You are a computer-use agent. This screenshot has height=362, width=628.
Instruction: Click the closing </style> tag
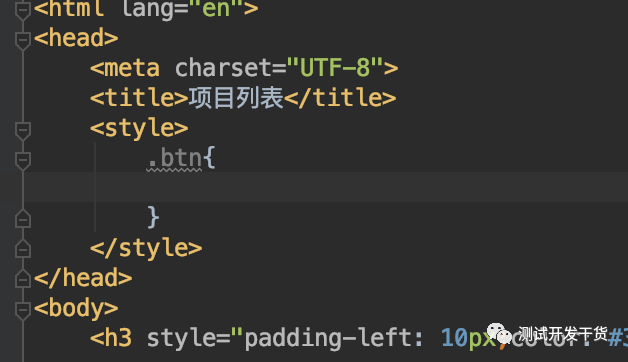point(146,248)
